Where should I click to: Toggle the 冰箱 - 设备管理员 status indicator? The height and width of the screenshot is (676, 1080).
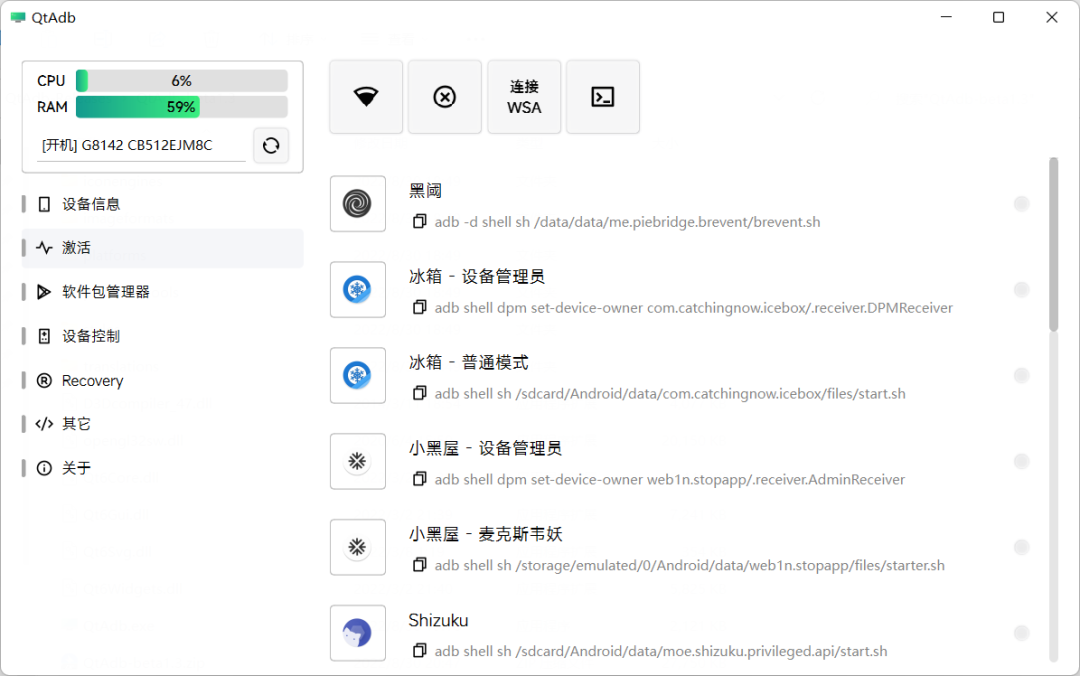click(1021, 289)
